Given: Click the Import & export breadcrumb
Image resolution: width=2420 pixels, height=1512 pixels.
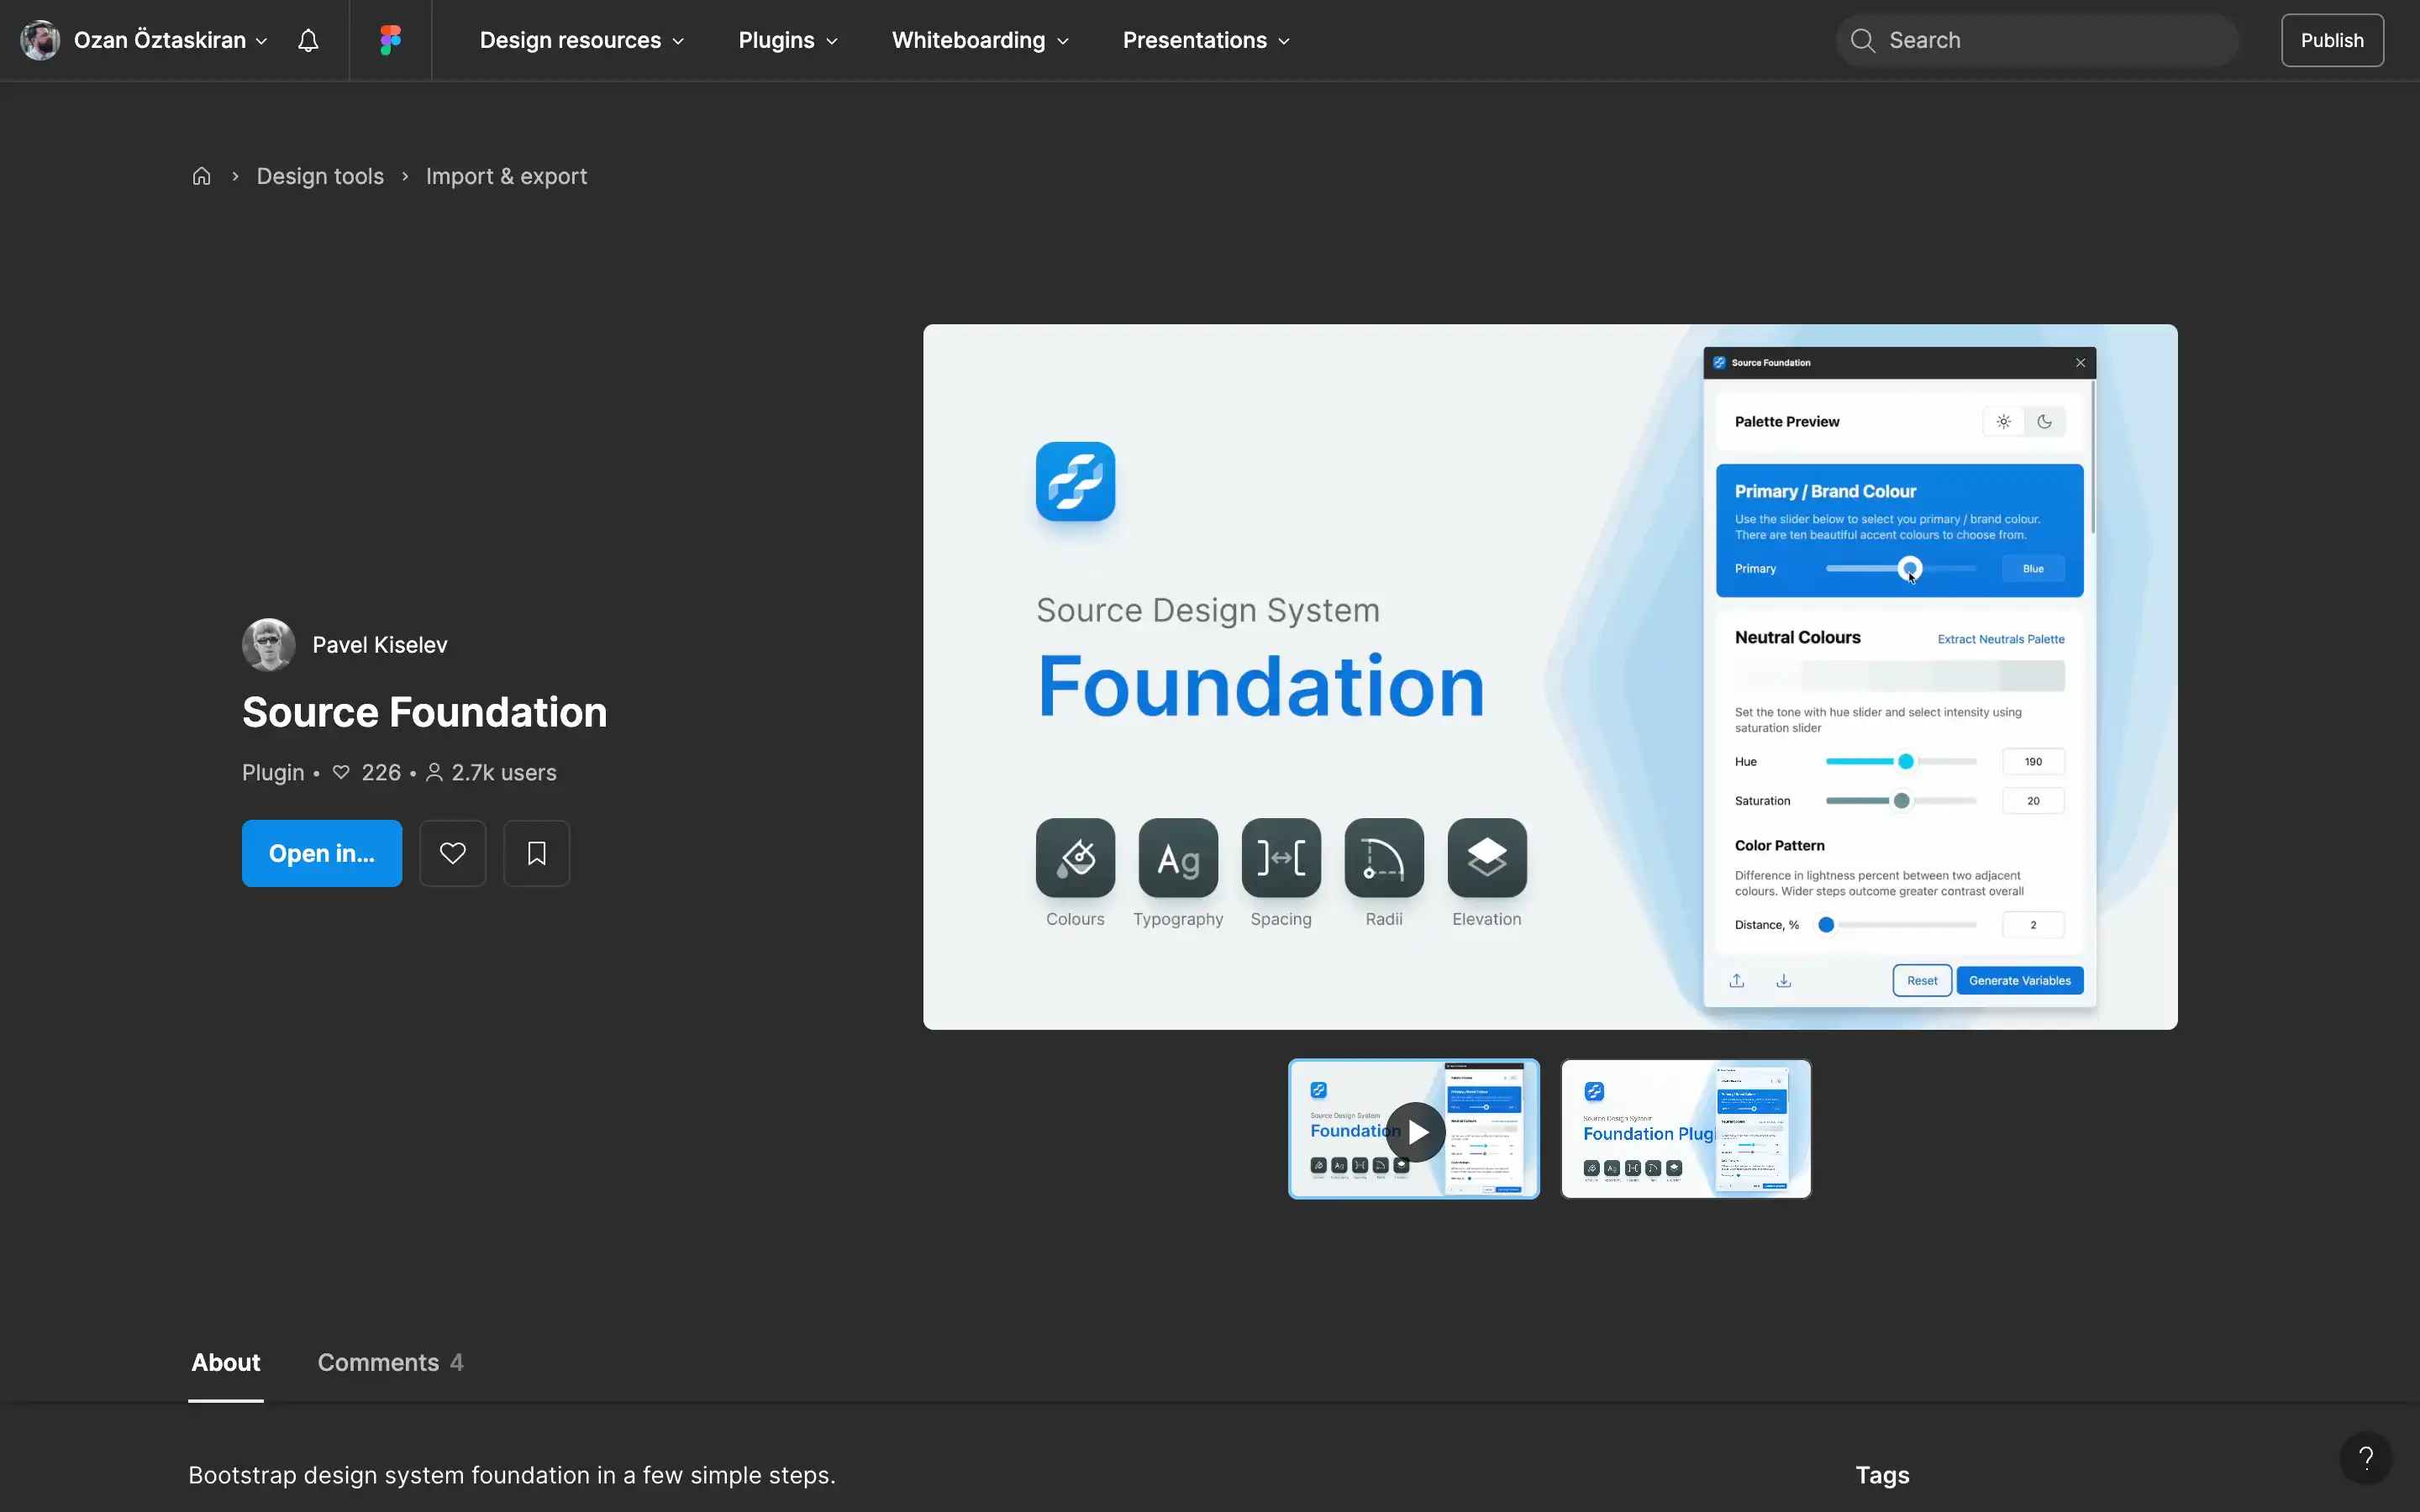Looking at the screenshot, I should [506, 176].
